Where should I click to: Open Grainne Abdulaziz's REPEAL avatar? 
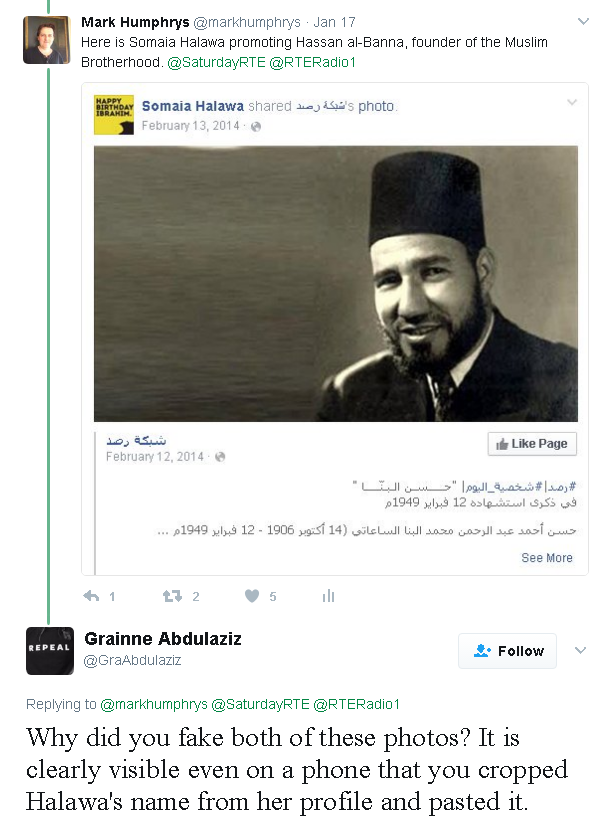pyautogui.click(x=50, y=651)
